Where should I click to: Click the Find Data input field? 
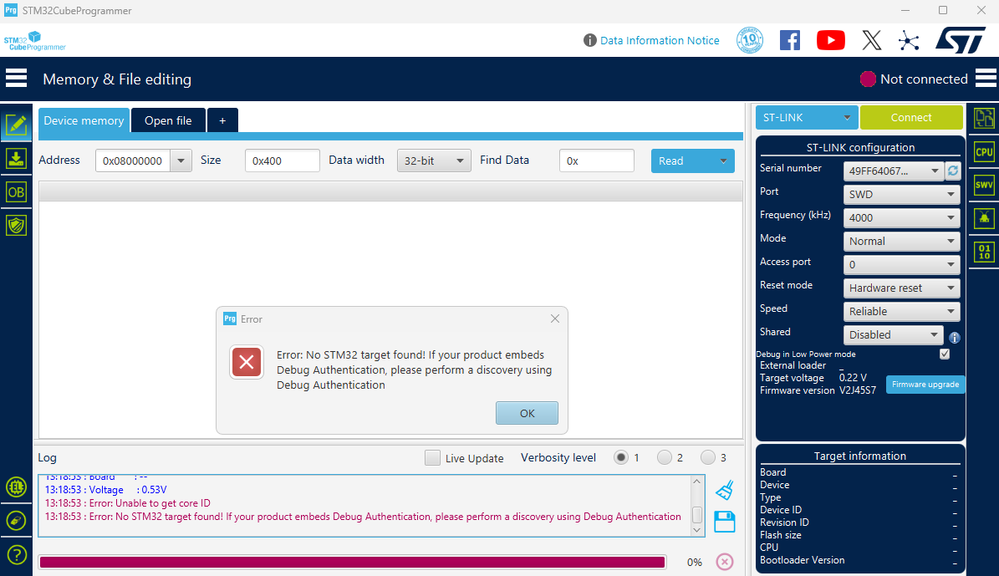tap(597, 161)
